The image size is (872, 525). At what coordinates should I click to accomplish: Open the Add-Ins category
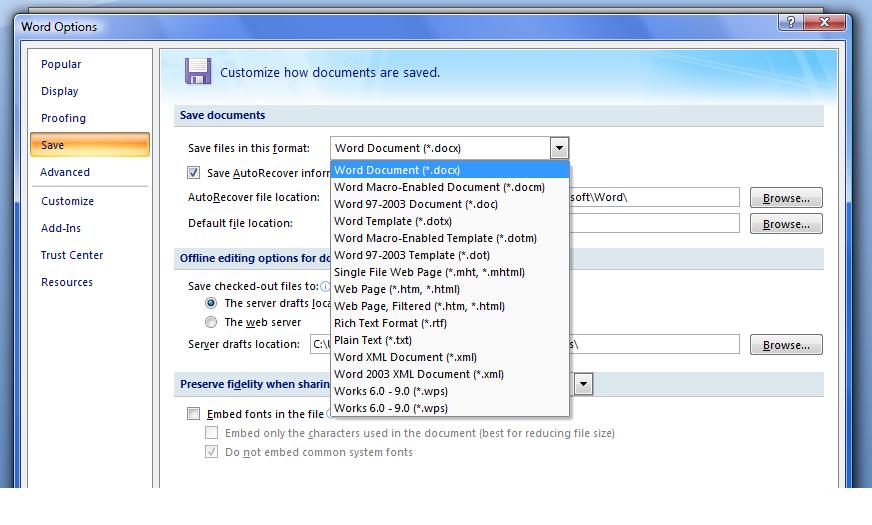pos(61,228)
